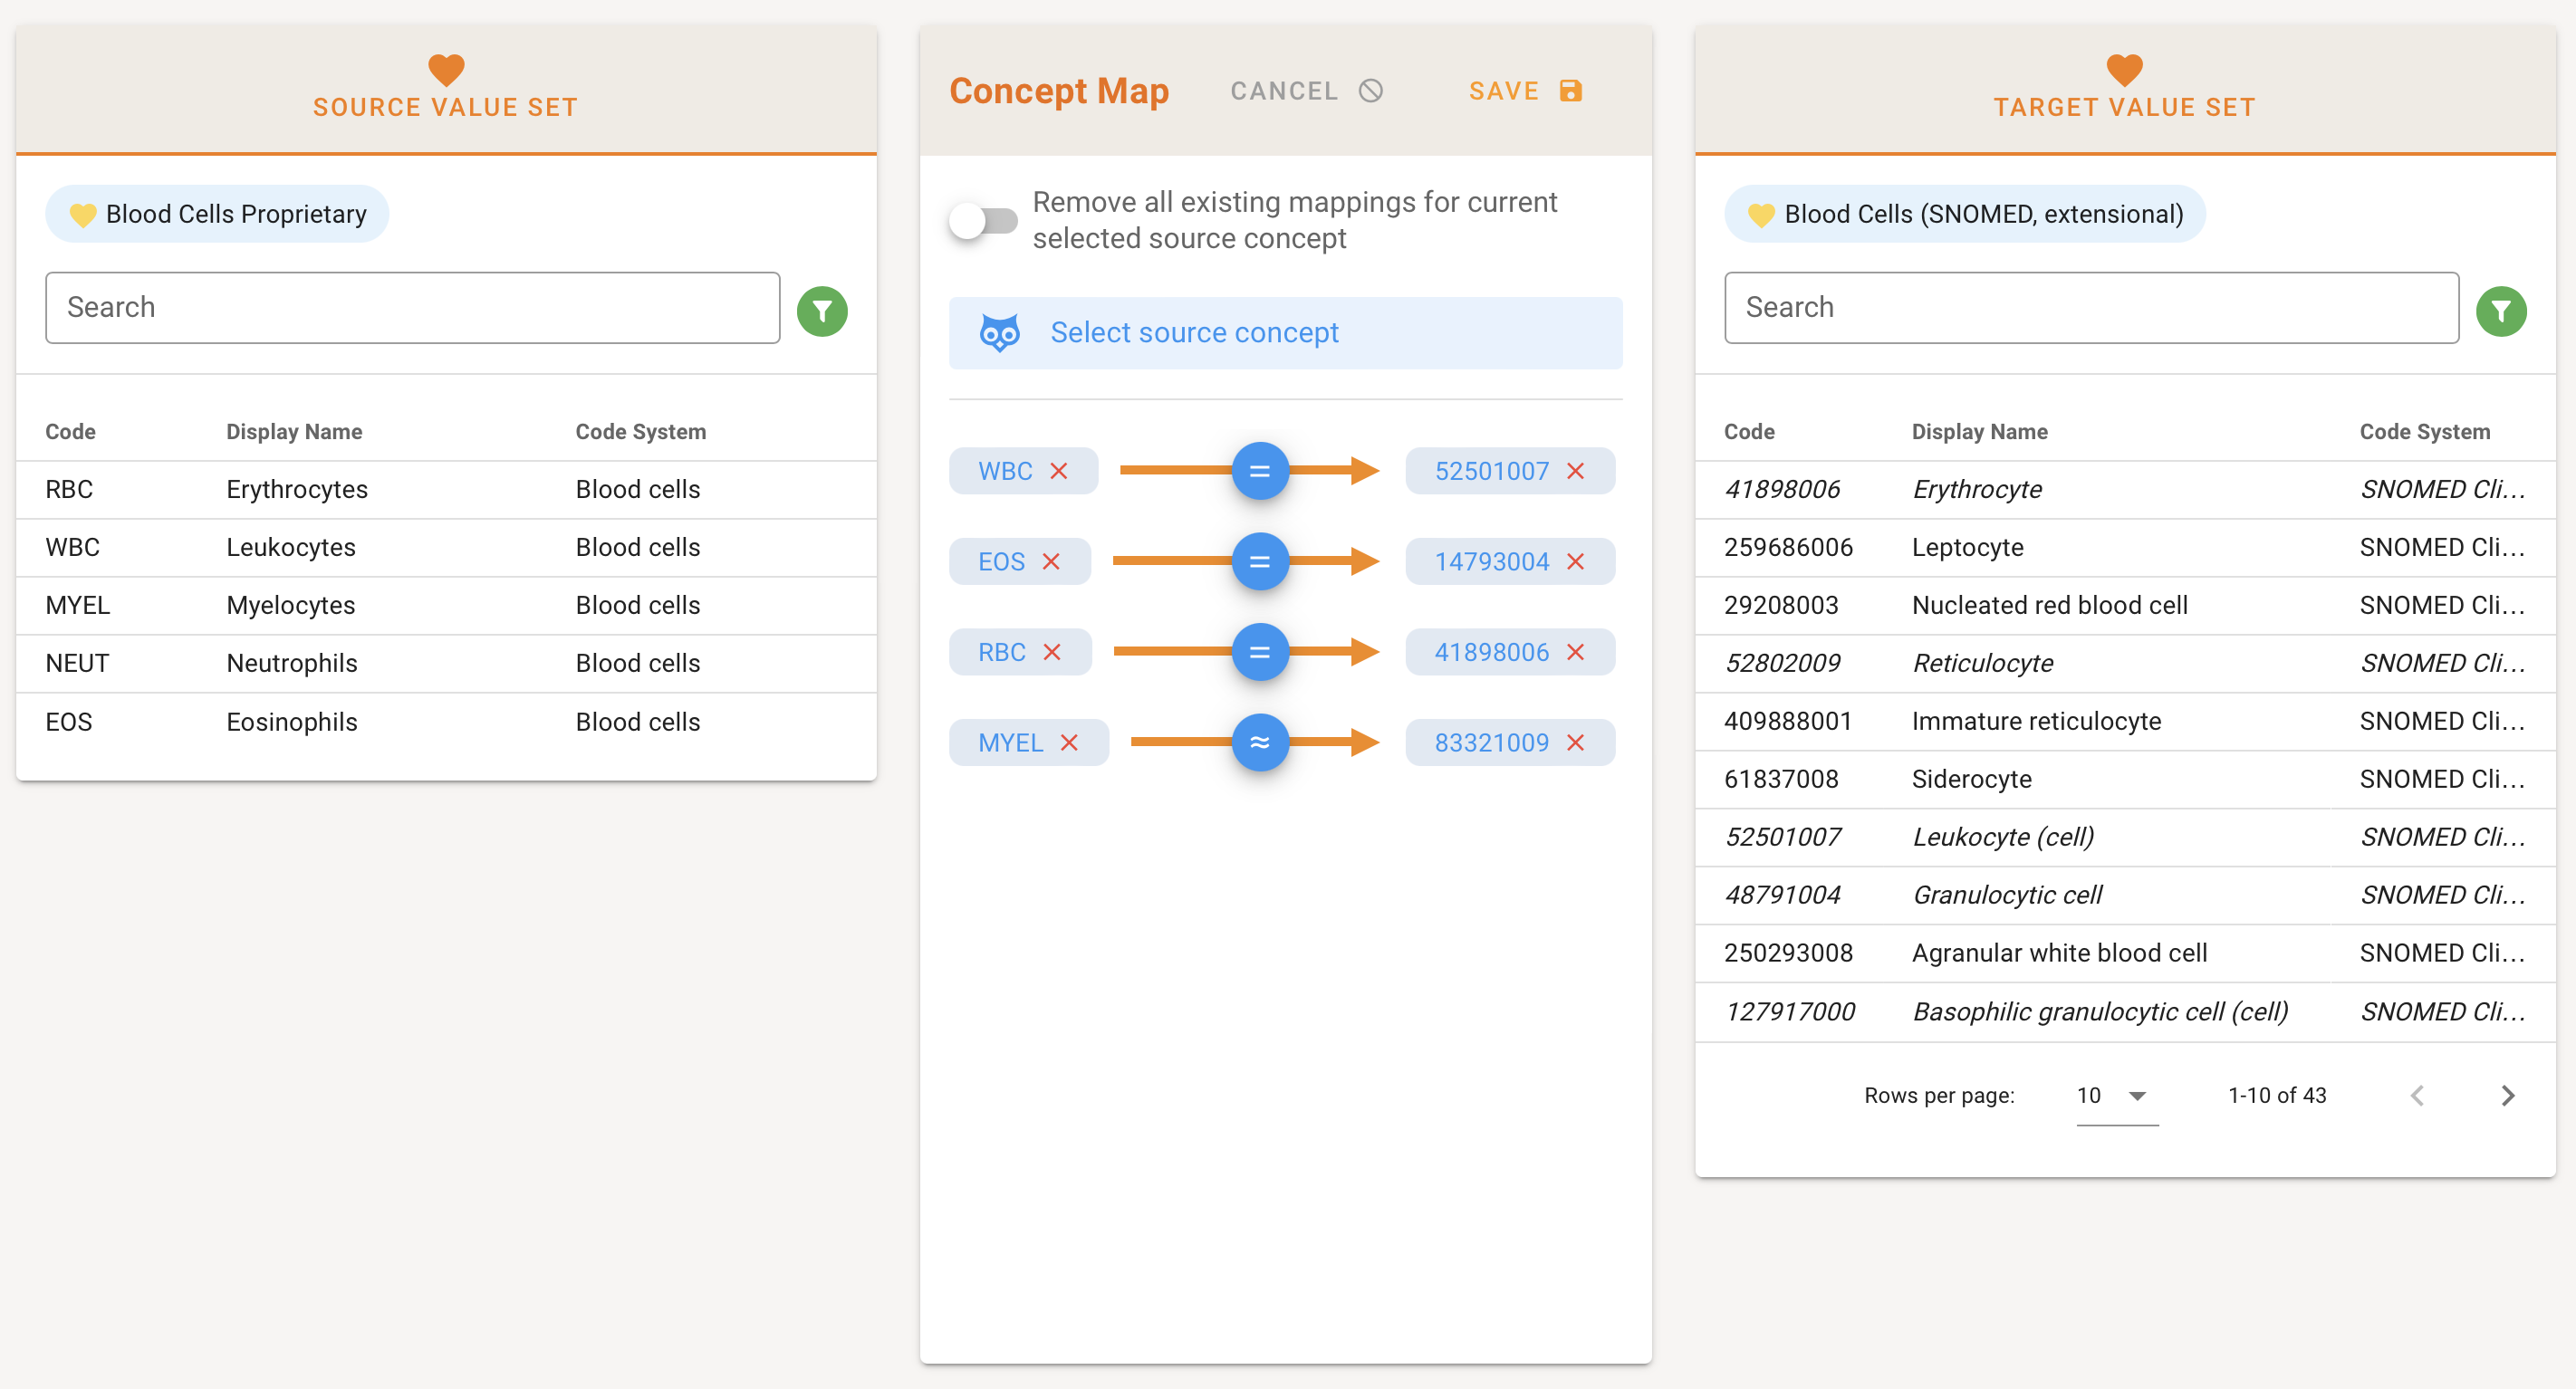Click the Blood Cells (SNOMED, extensional) chip
This screenshot has width=2576, height=1389.
[1964, 214]
